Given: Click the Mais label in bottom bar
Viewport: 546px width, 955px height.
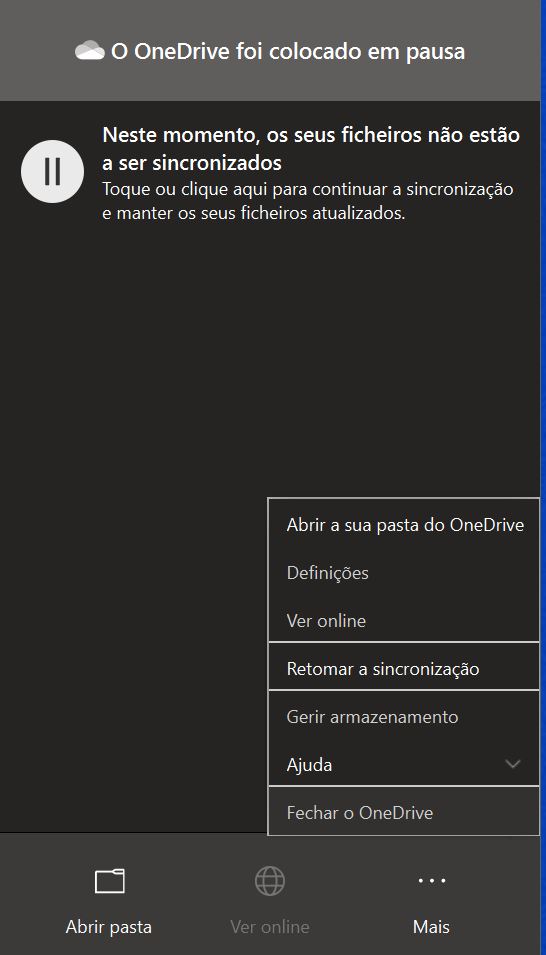Looking at the screenshot, I should [x=431, y=927].
